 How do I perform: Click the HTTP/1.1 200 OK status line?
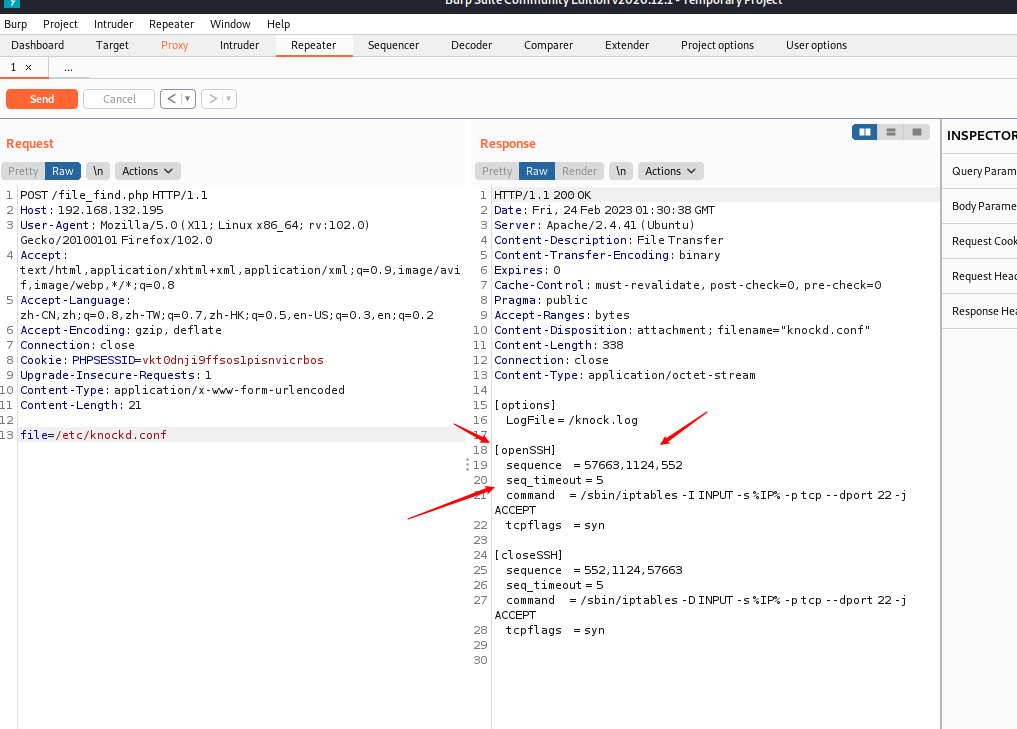tap(543, 195)
